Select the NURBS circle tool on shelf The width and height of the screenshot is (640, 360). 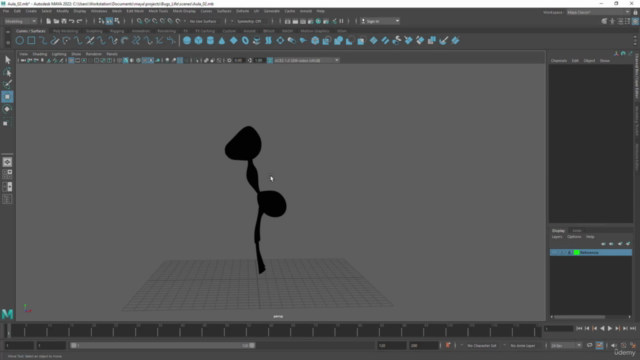[x=19, y=40]
